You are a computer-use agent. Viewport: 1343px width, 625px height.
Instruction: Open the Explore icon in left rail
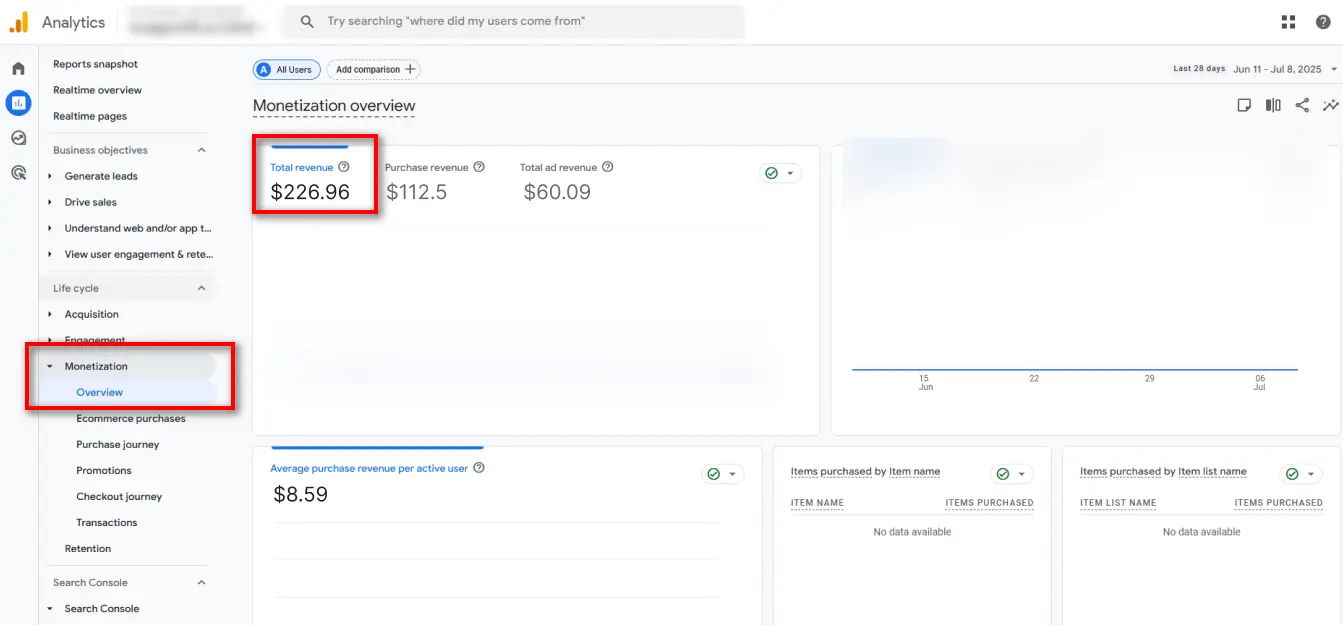point(18,138)
